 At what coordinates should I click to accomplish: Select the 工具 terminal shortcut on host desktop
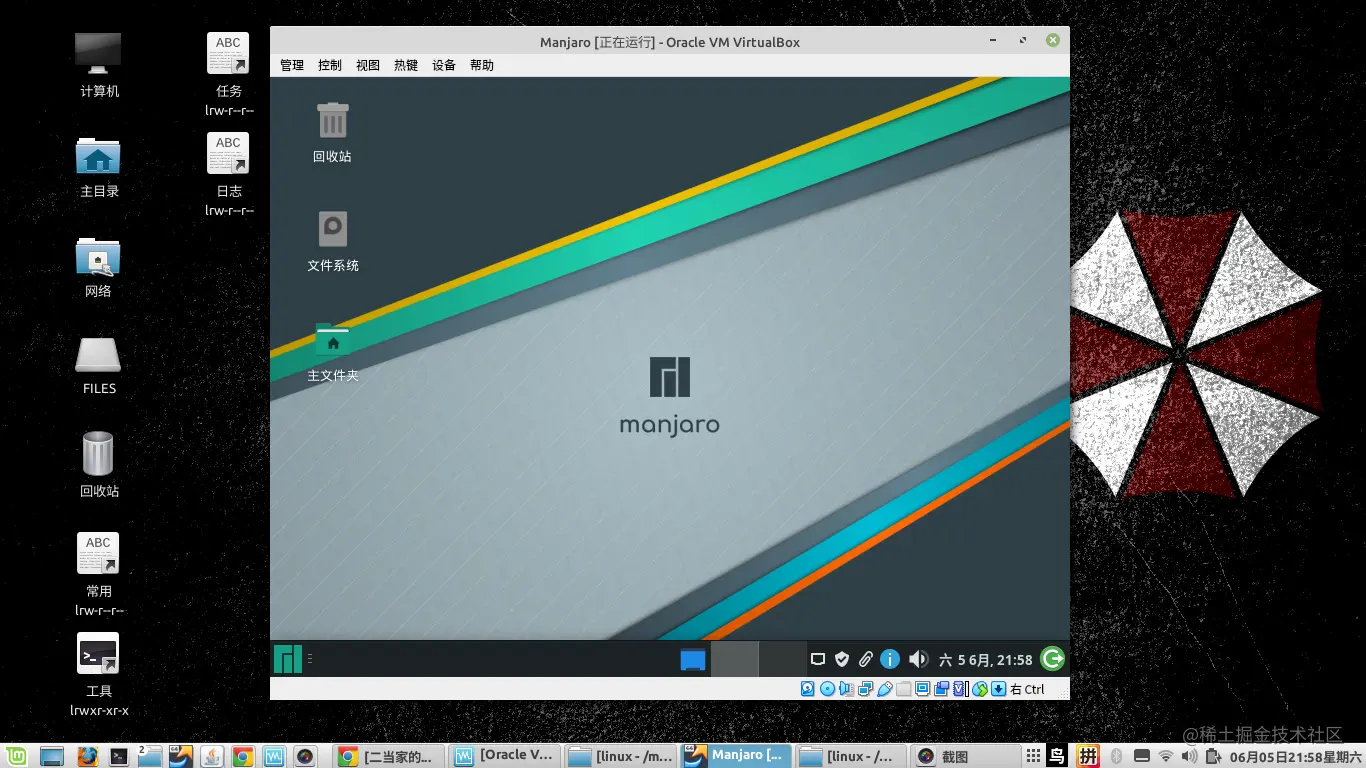tap(99, 674)
